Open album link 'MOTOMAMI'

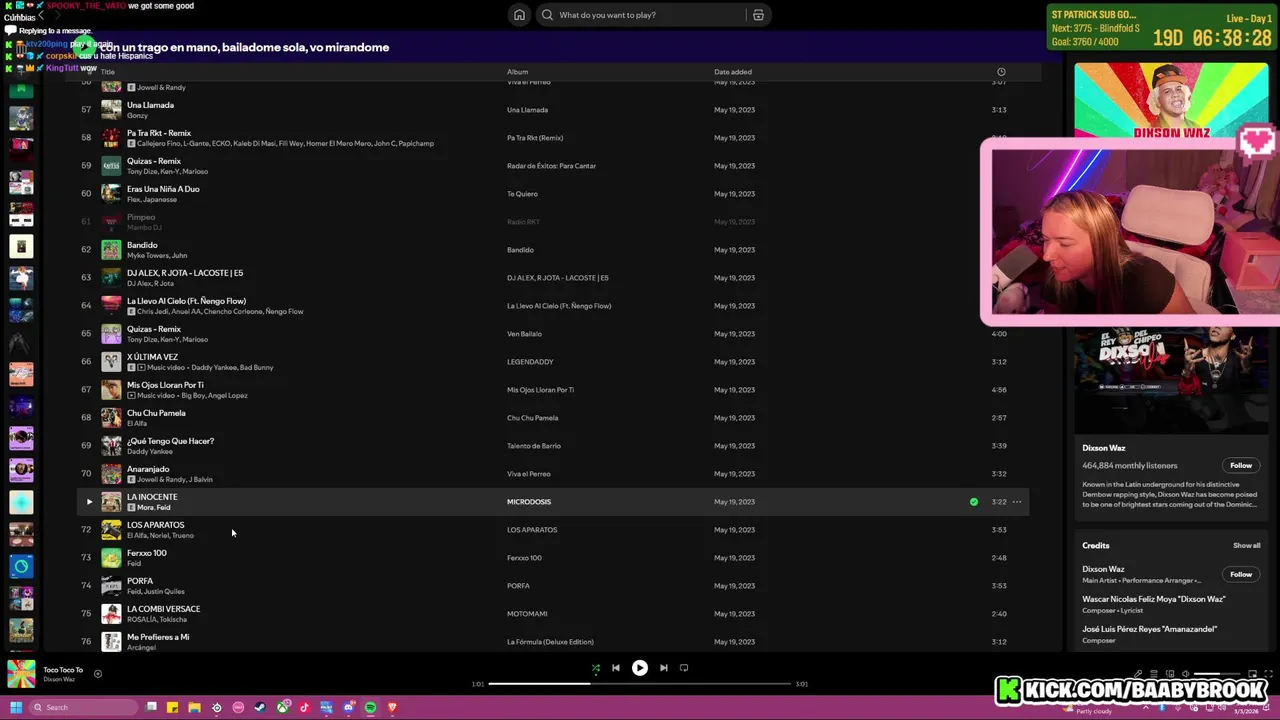527,614
